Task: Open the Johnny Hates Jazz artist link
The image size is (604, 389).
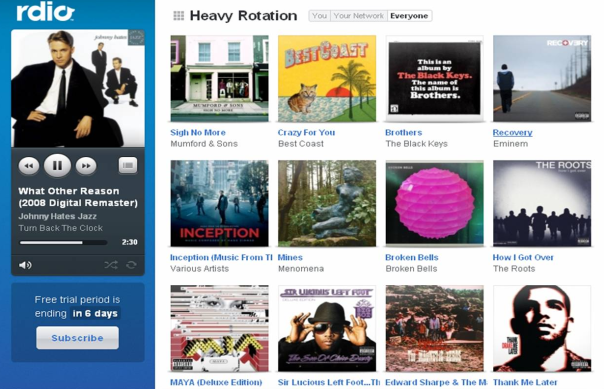Action: pyautogui.click(x=57, y=216)
